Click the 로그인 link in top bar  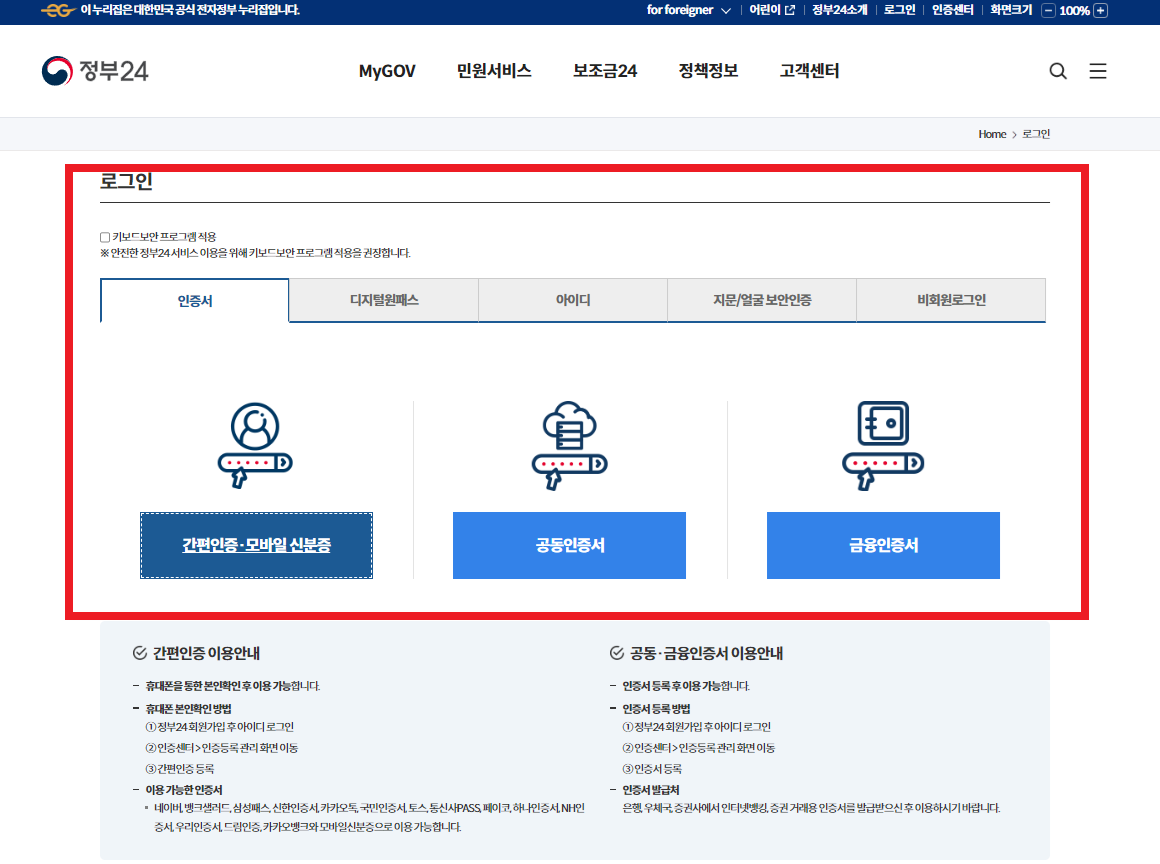900,10
